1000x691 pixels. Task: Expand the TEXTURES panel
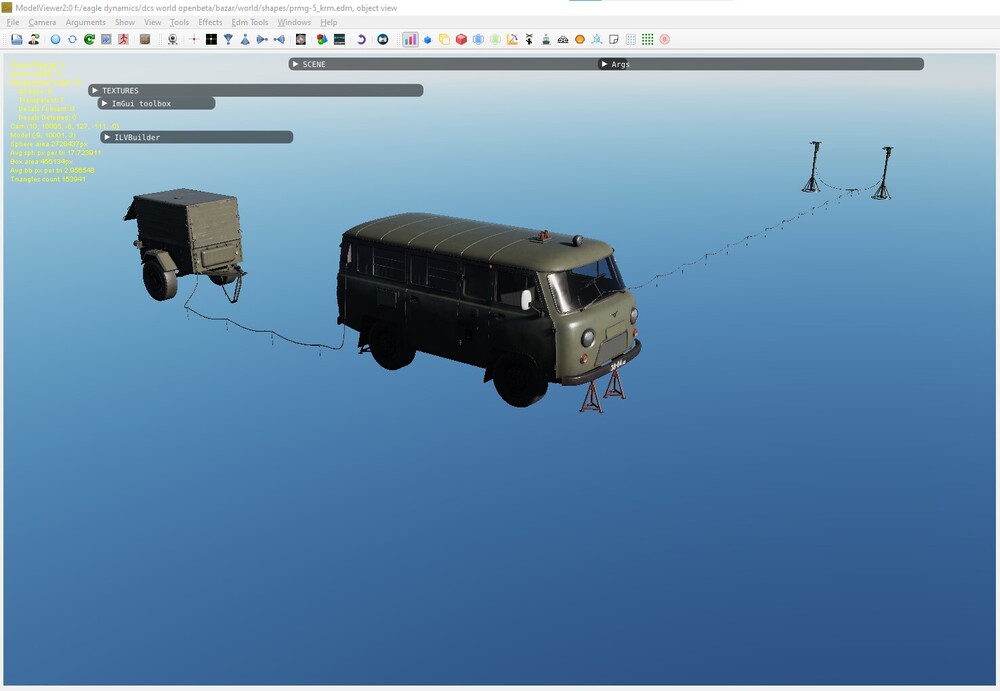pos(95,91)
